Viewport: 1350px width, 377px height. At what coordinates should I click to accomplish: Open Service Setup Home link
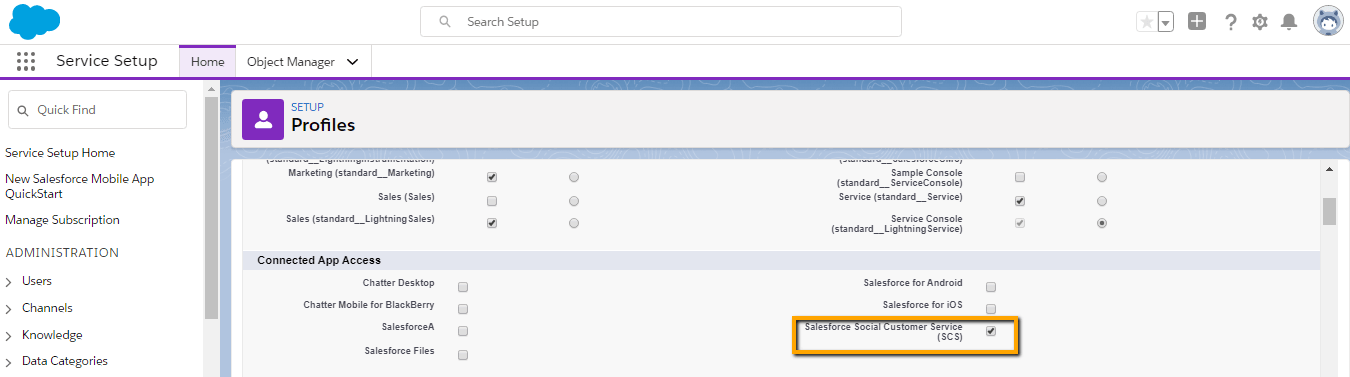(x=60, y=153)
